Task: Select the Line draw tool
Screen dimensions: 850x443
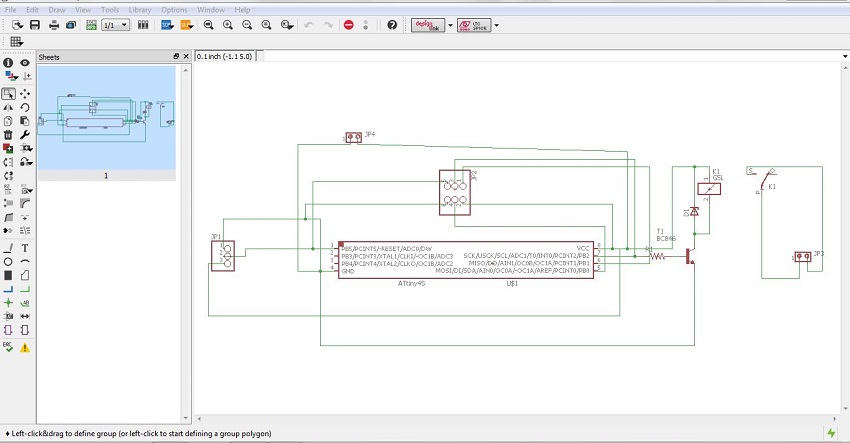Action: coord(8,248)
